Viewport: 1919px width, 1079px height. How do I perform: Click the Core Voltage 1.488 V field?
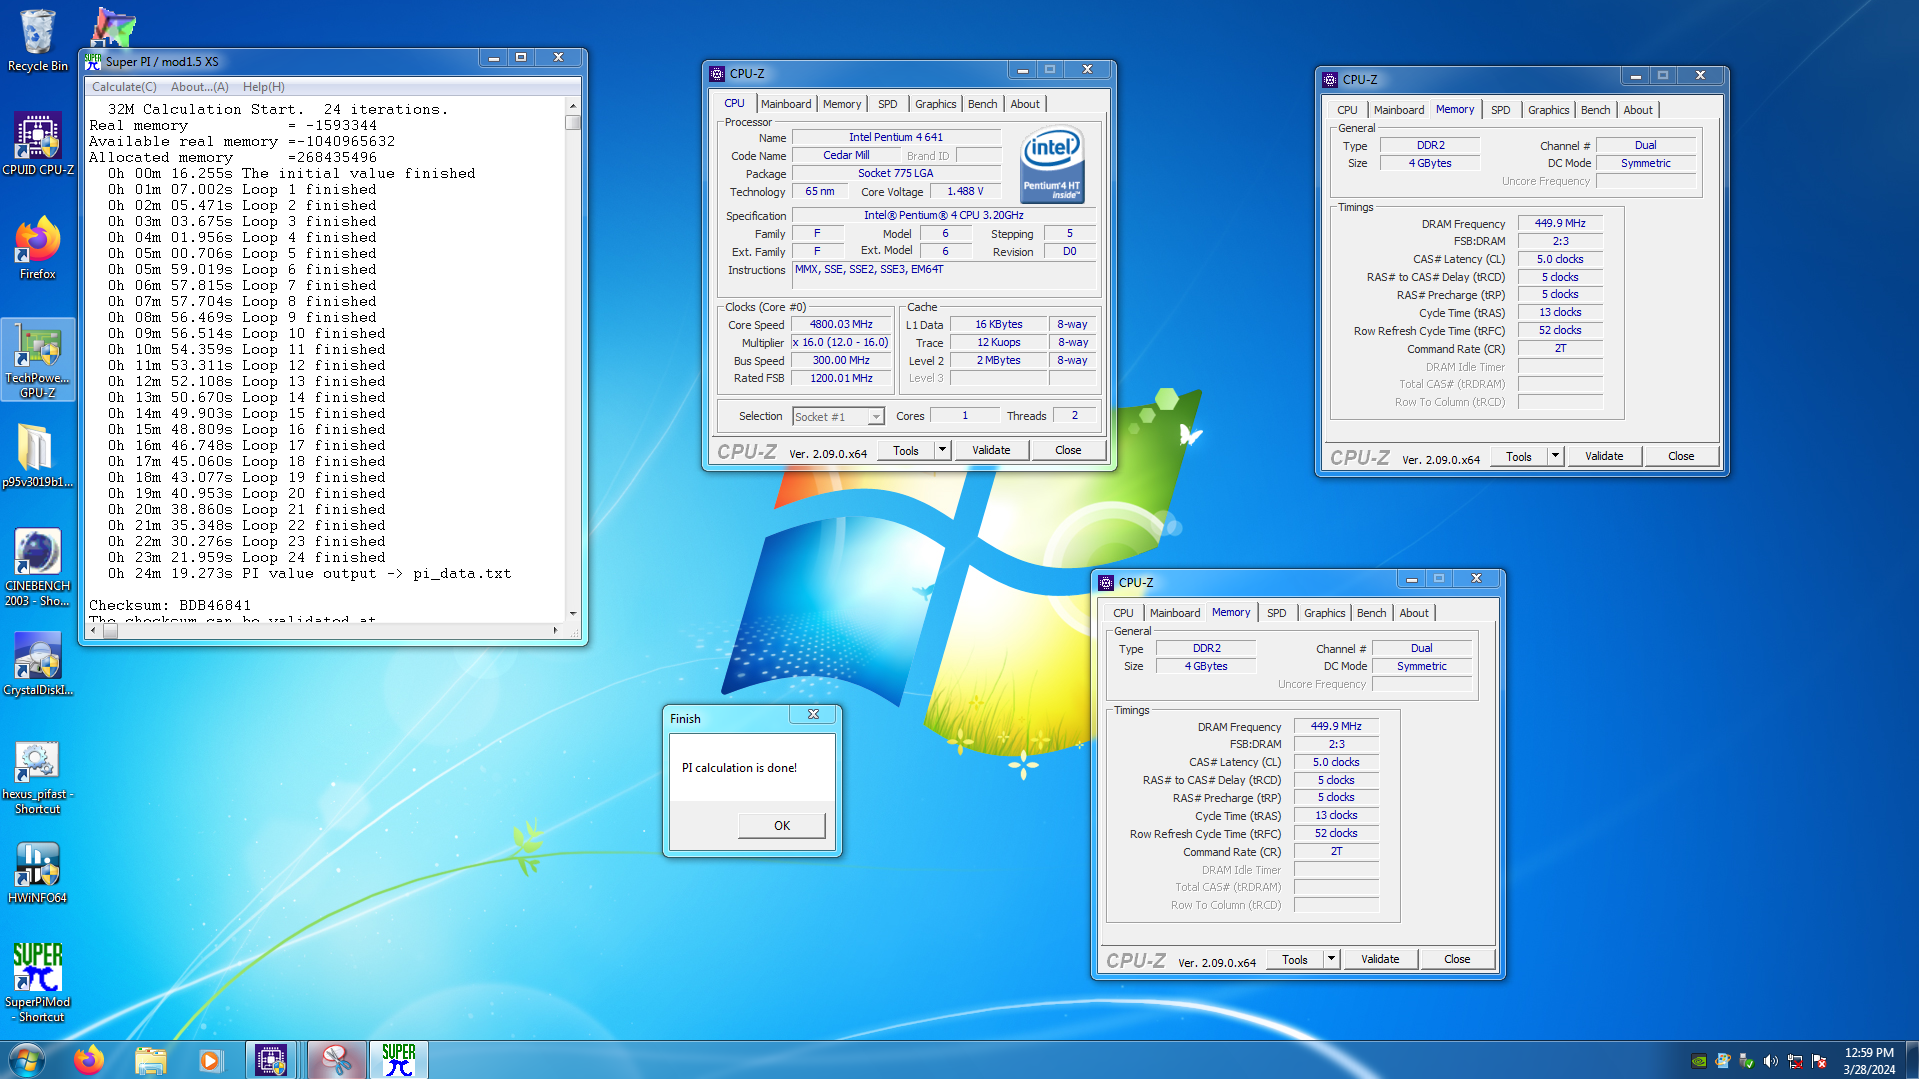(965, 192)
